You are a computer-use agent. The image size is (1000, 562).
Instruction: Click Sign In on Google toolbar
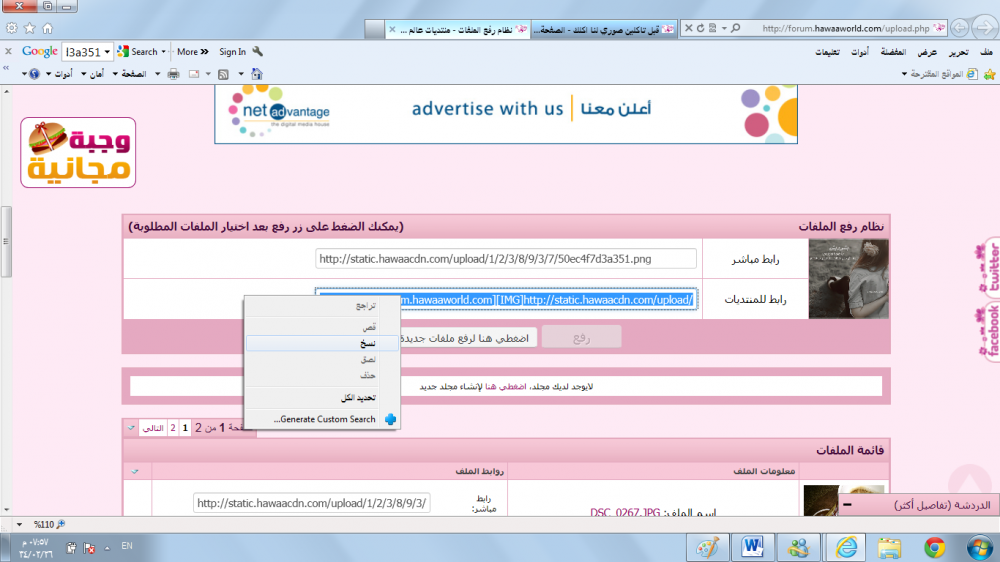coord(232,52)
